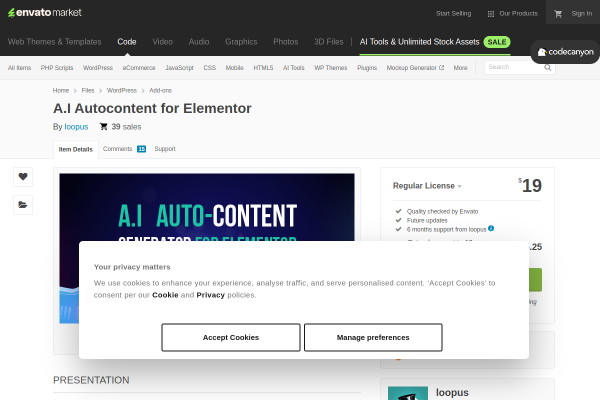Click the 39 sales text
Viewport: 600px width, 400px height.
[x=126, y=127]
